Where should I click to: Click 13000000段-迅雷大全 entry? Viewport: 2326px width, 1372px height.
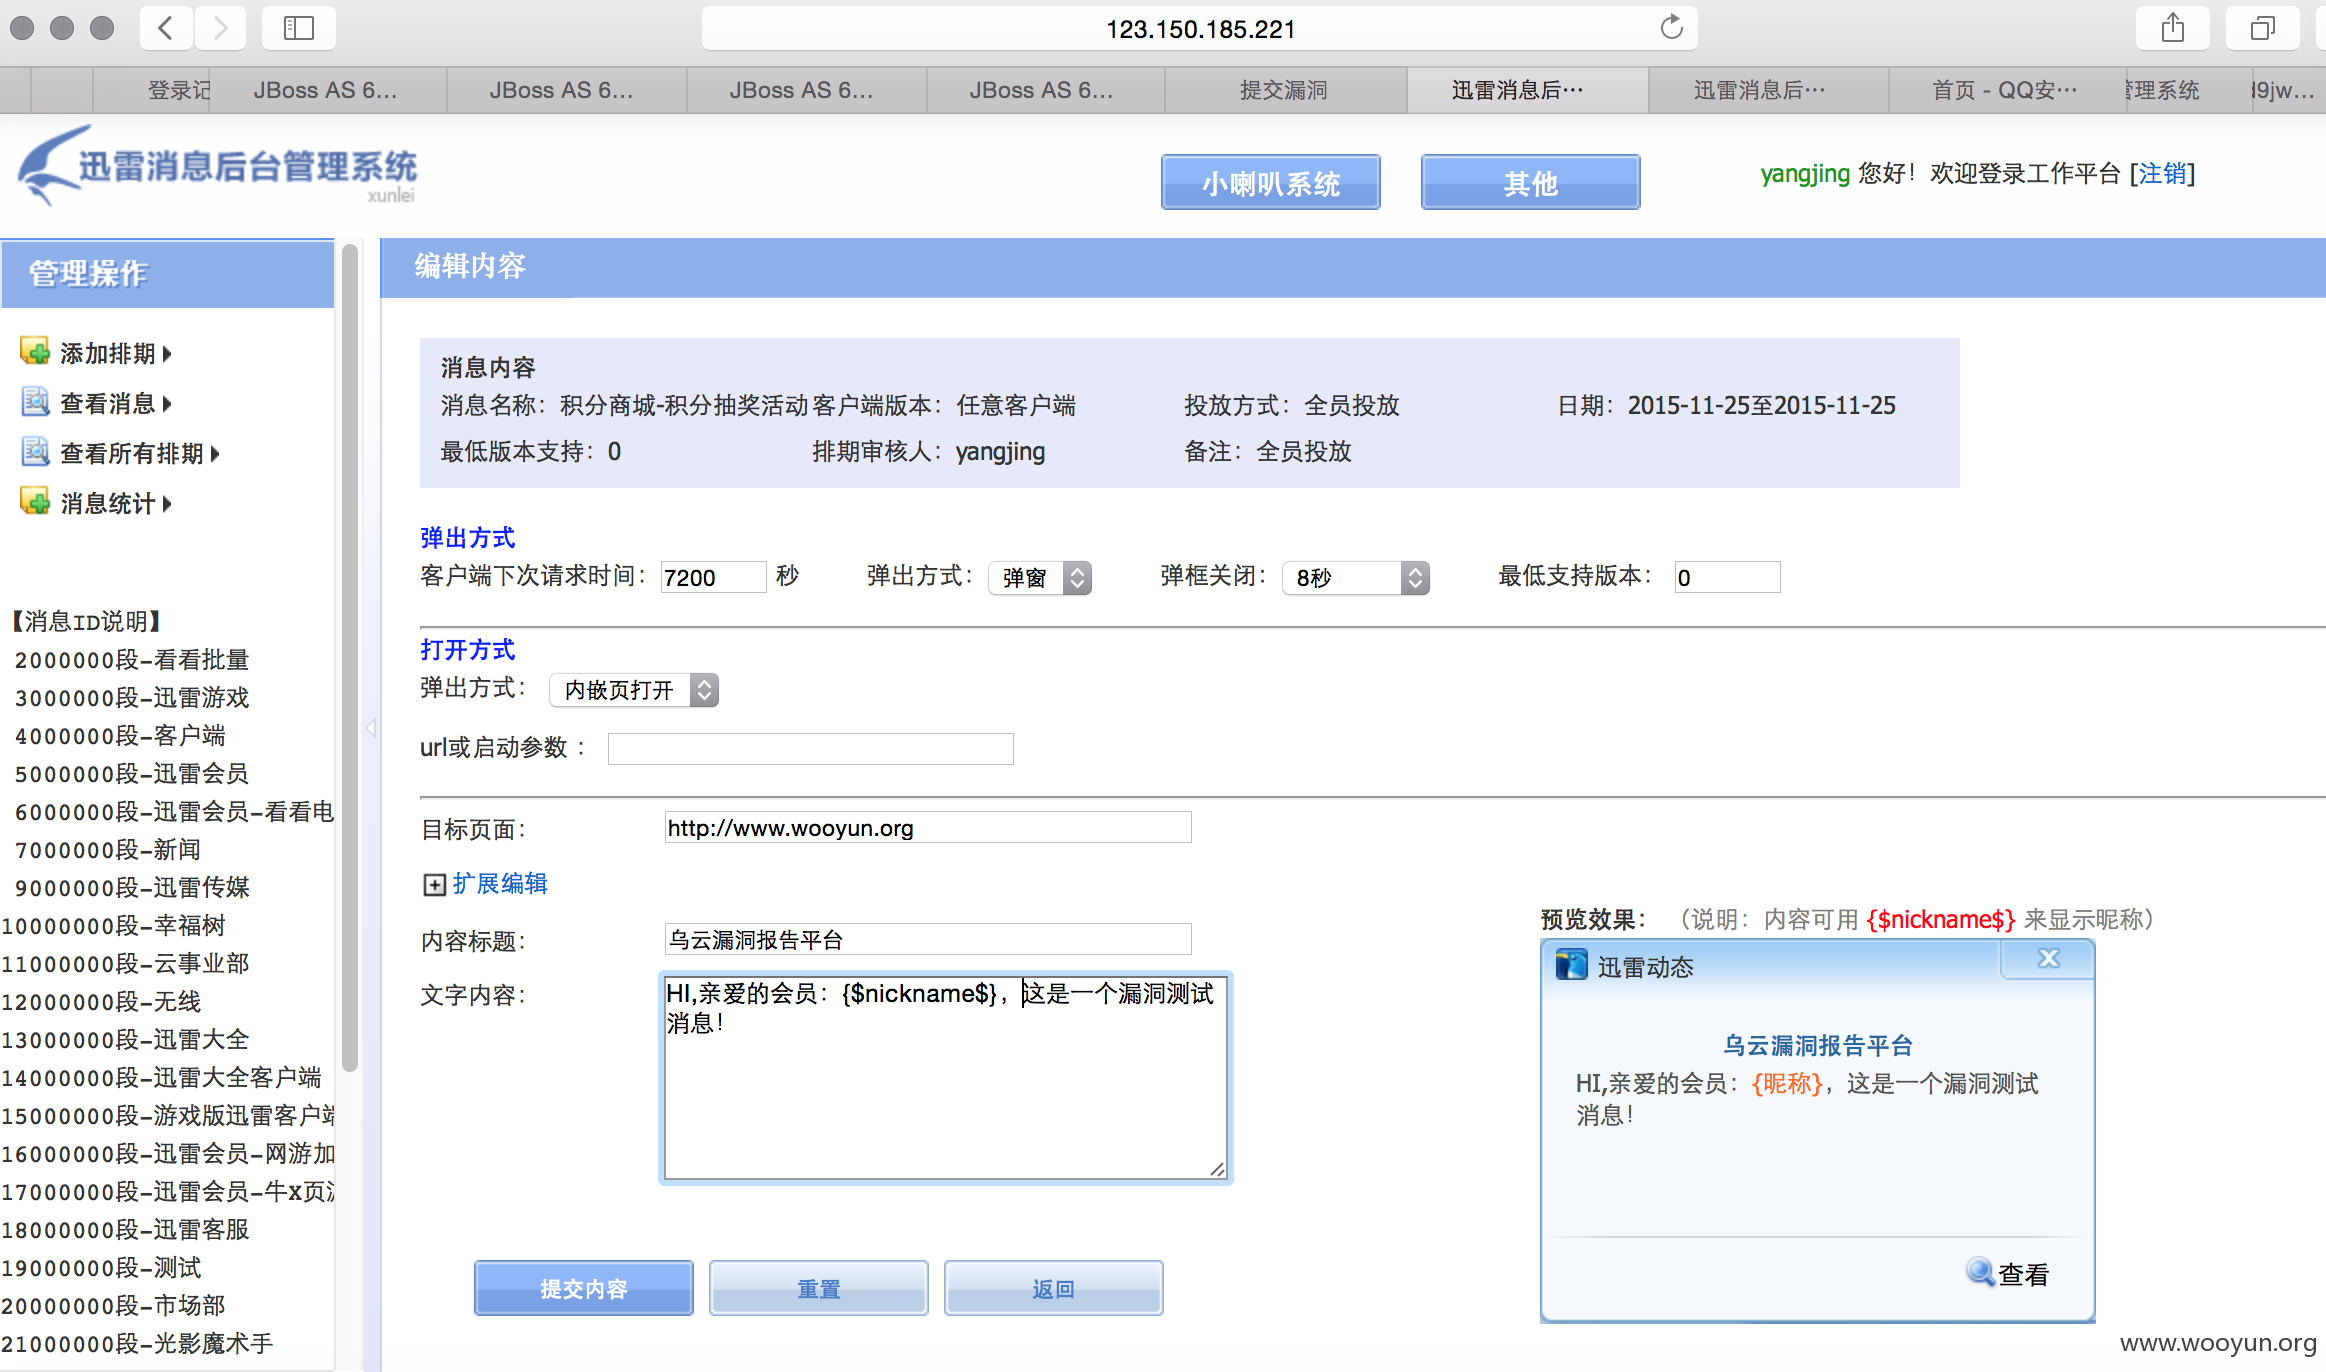click(126, 1040)
